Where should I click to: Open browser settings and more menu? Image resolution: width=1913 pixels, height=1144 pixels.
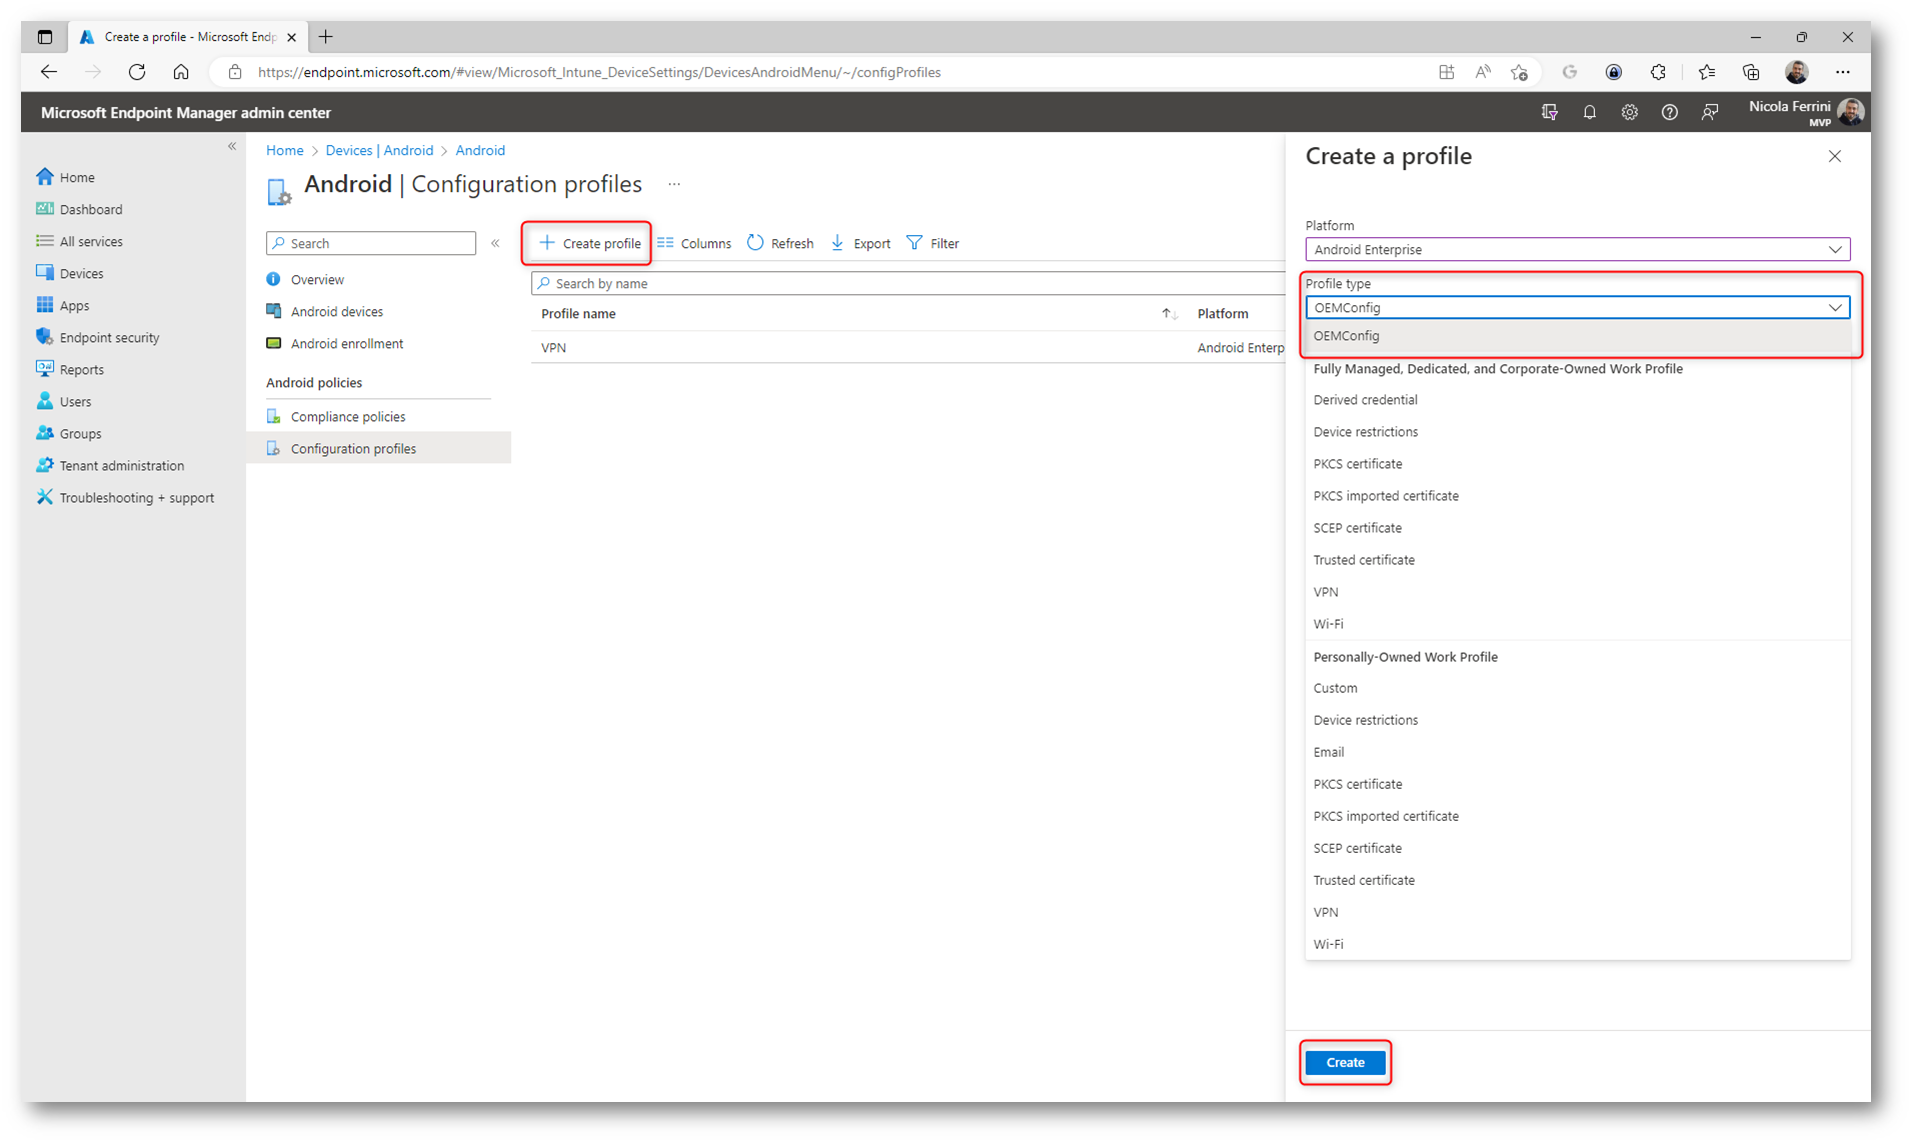(x=1842, y=72)
